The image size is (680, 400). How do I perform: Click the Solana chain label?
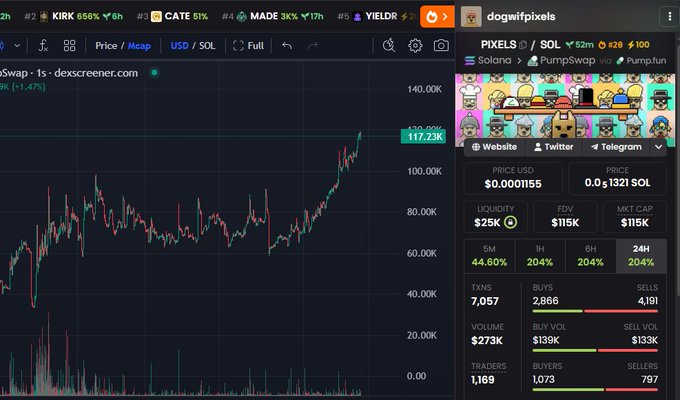click(x=494, y=60)
